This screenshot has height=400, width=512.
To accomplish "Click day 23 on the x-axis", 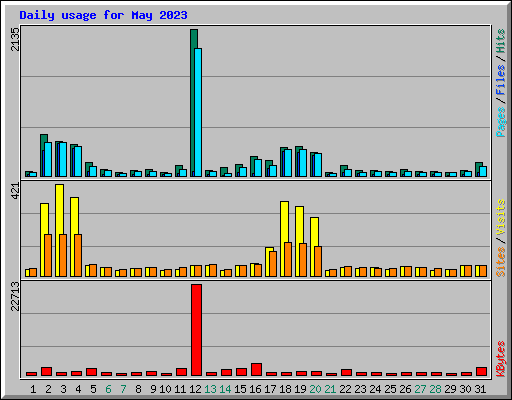I will [360, 389].
